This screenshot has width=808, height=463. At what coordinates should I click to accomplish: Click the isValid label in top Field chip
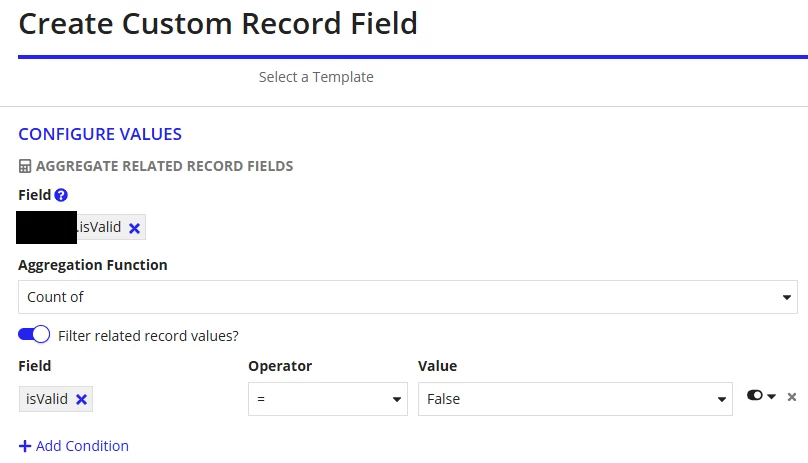point(100,227)
